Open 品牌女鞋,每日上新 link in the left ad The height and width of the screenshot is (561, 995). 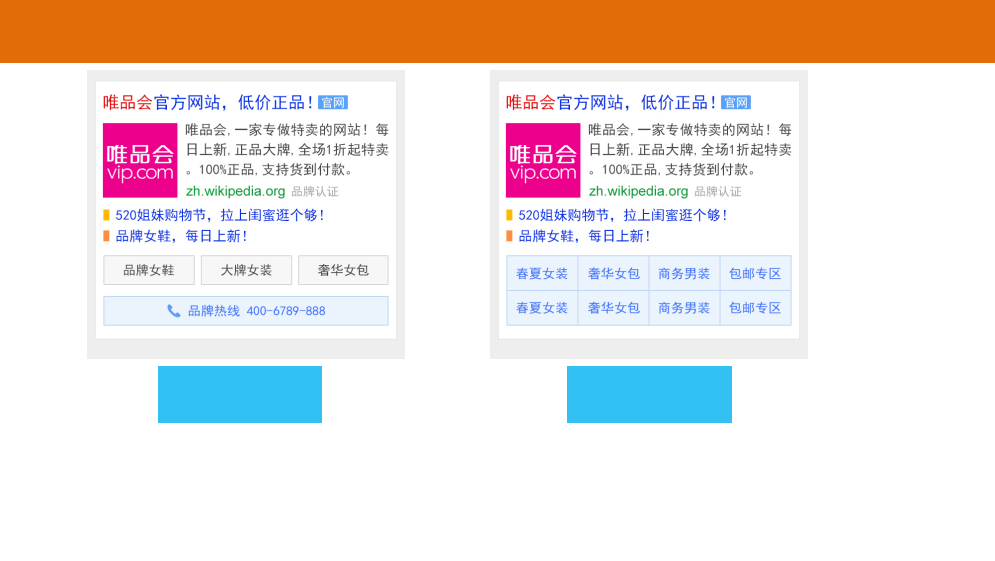click(x=181, y=236)
